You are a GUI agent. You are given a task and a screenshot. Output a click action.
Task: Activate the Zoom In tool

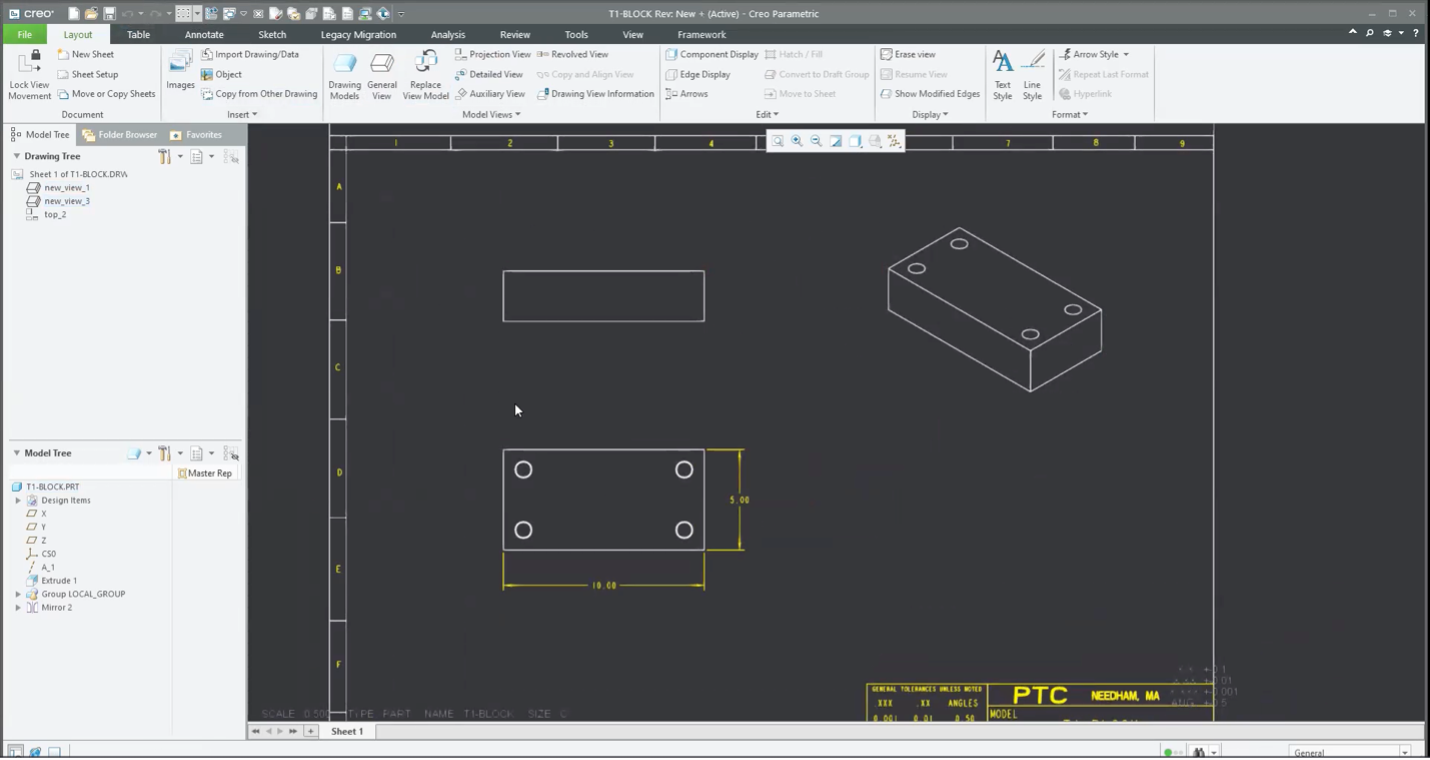(x=796, y=141)
